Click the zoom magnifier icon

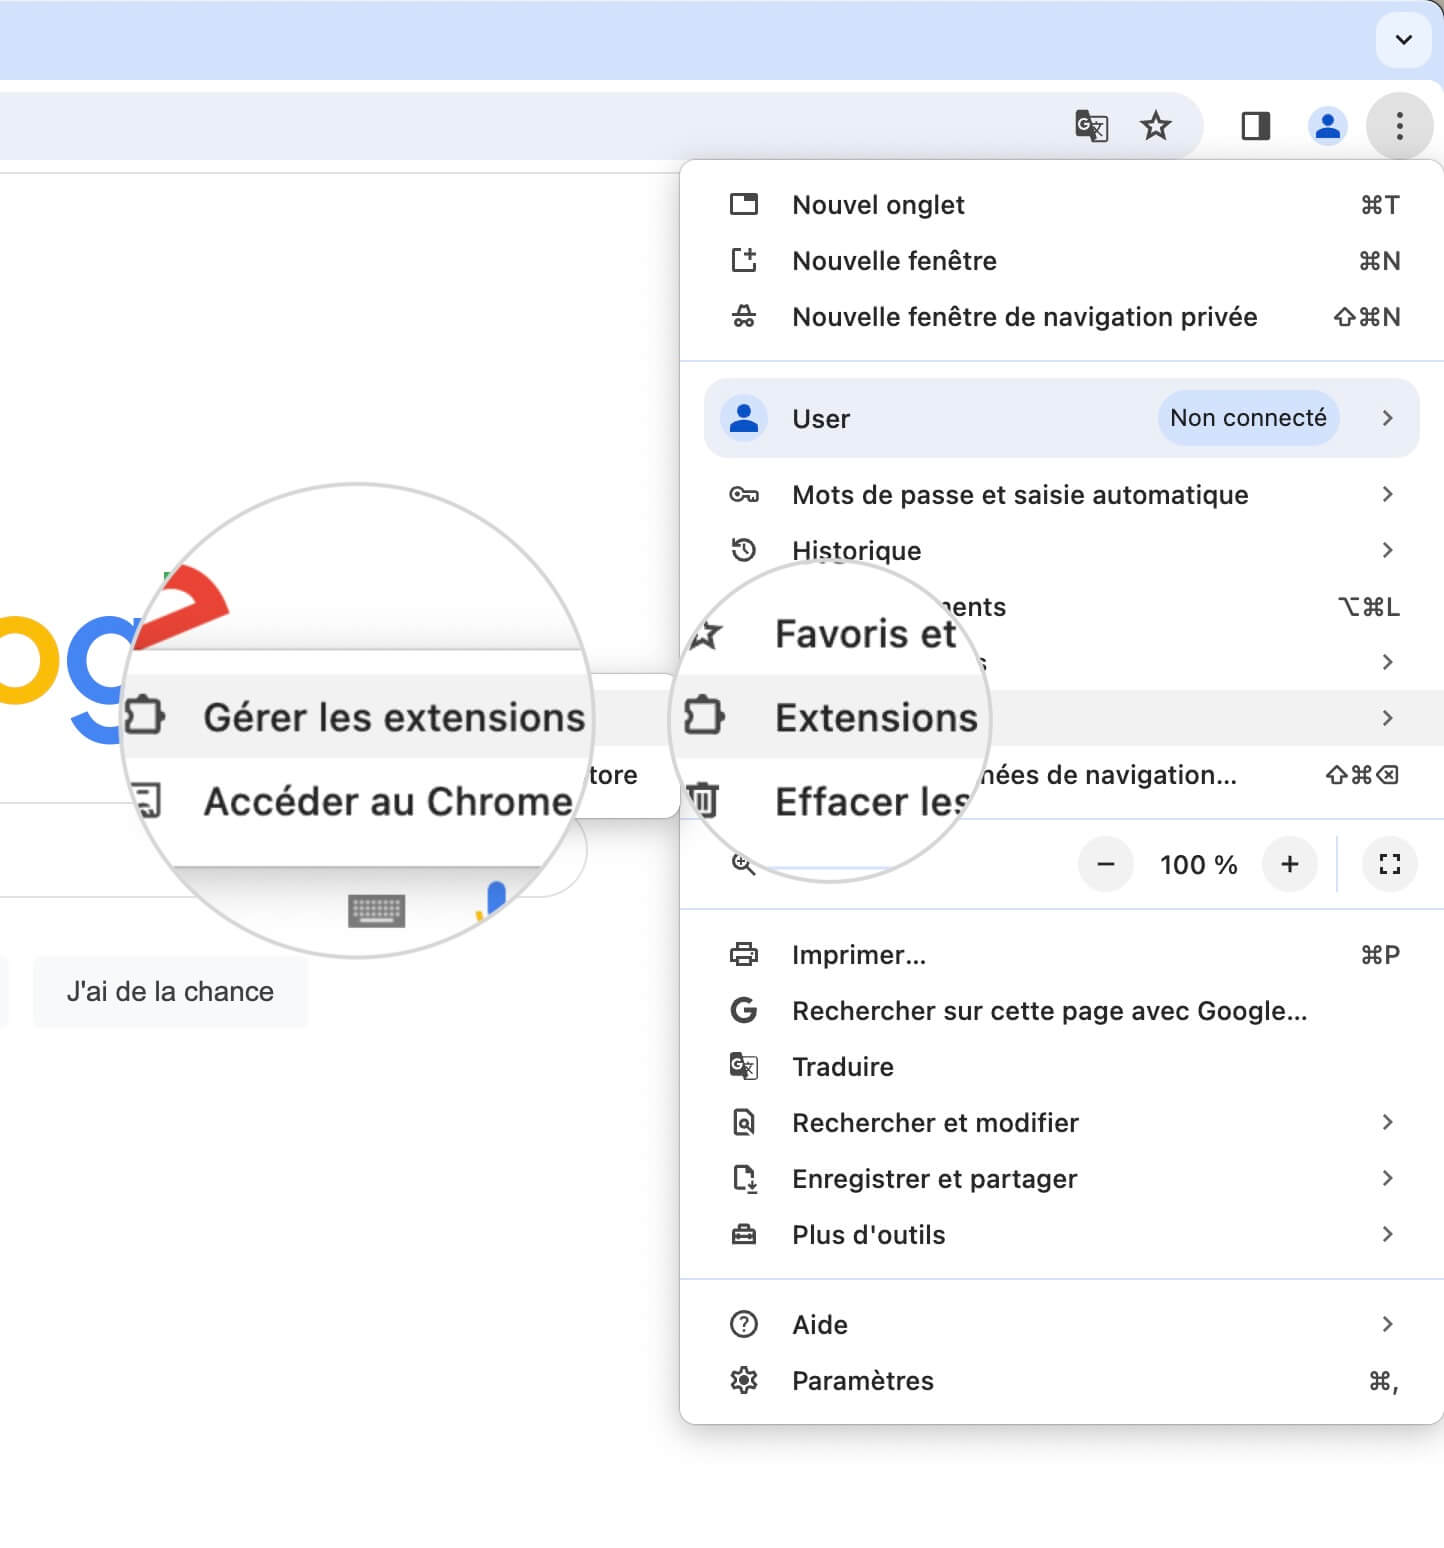coord(743,864)
